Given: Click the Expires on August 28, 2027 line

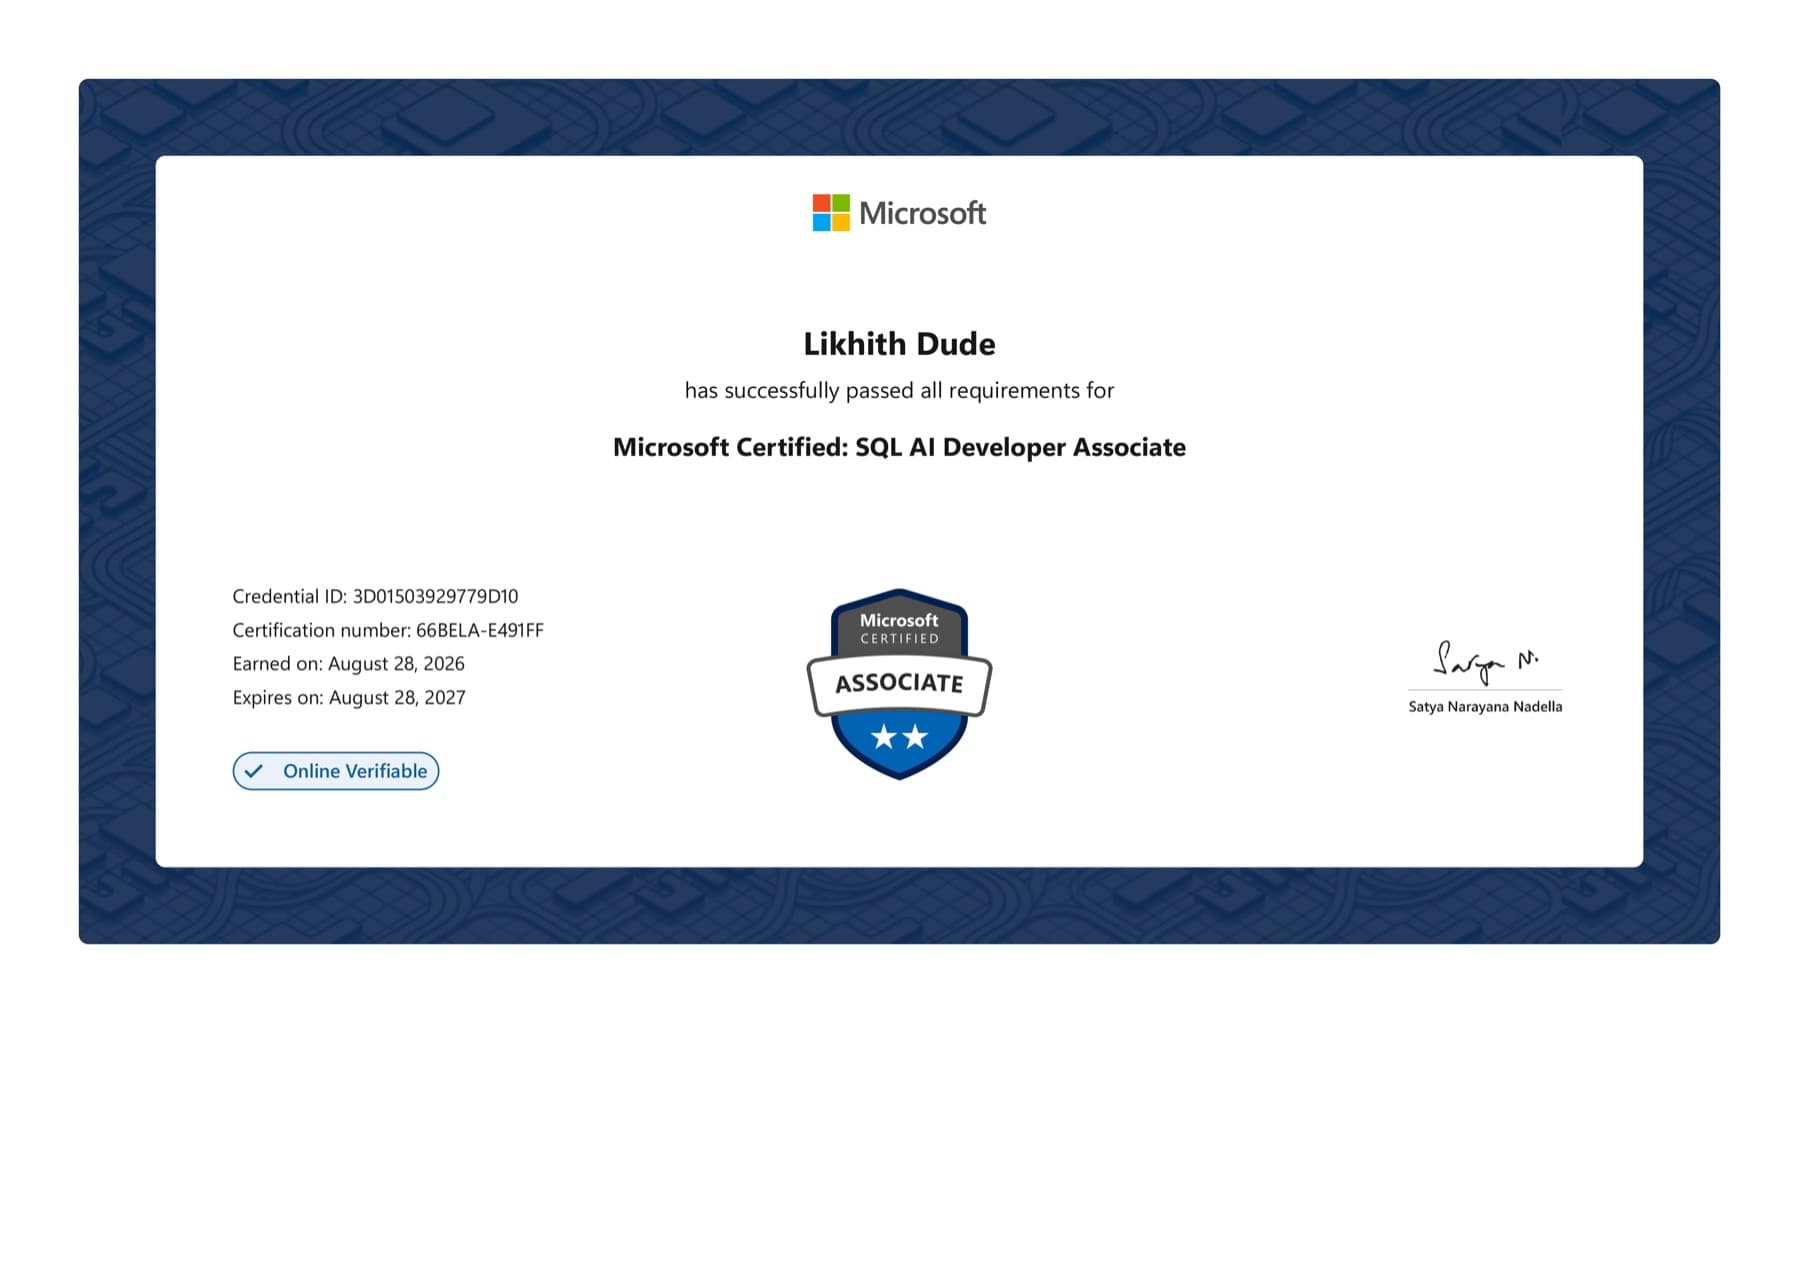Looking at the screenshot, I should [x=349, y=698].
